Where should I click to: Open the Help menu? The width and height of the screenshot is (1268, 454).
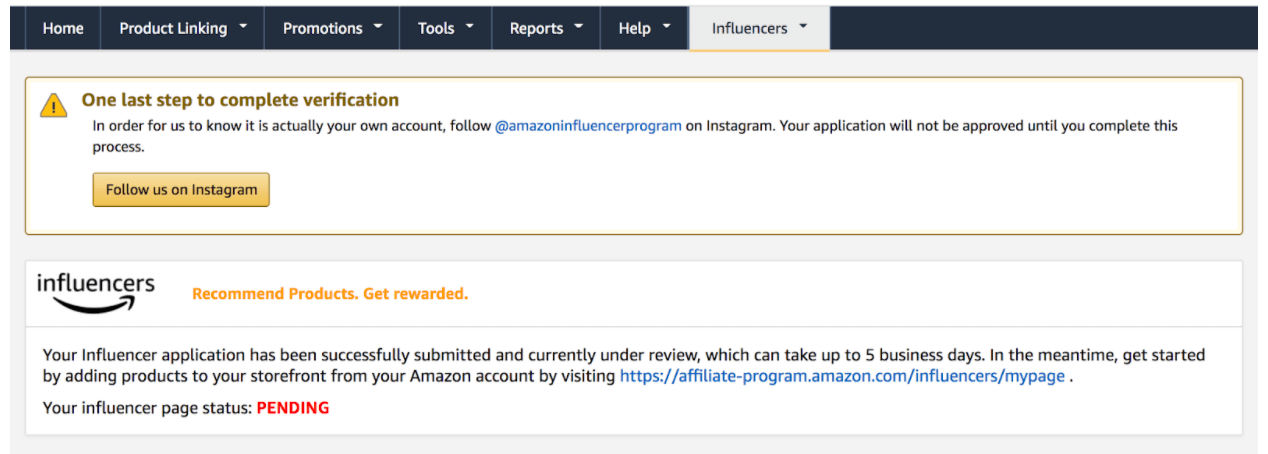coord(644,28)
